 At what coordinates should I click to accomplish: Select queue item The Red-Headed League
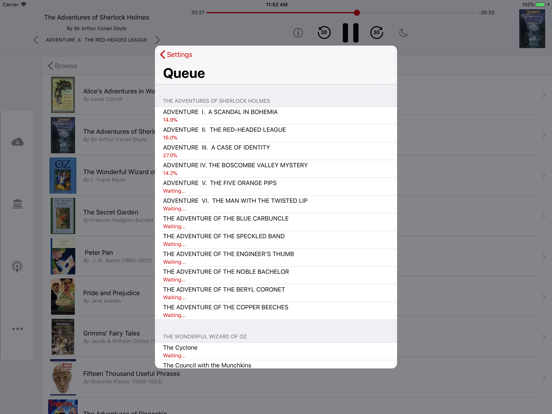pos(276,133)
